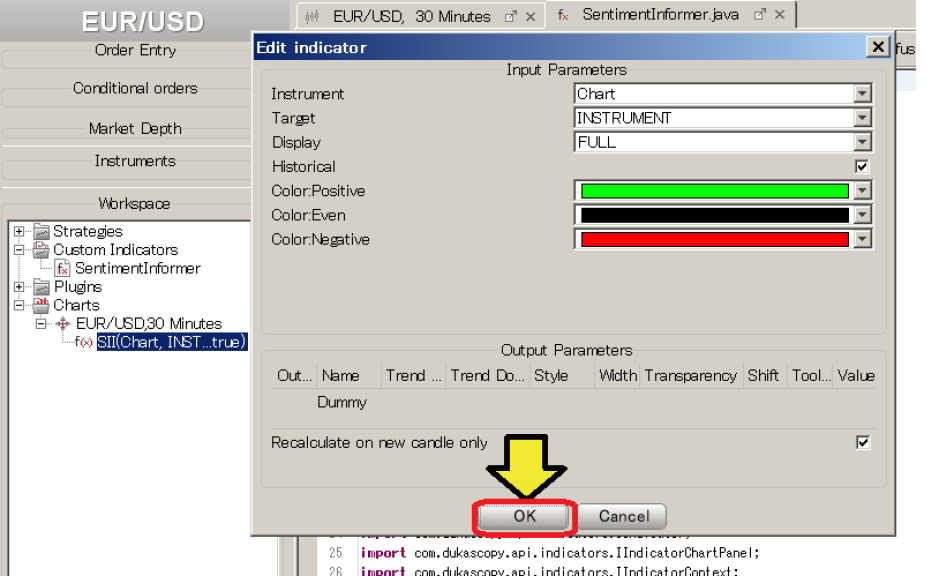Click the Value column header
This screenshot has width=939, height=576.
coord(855,375)
